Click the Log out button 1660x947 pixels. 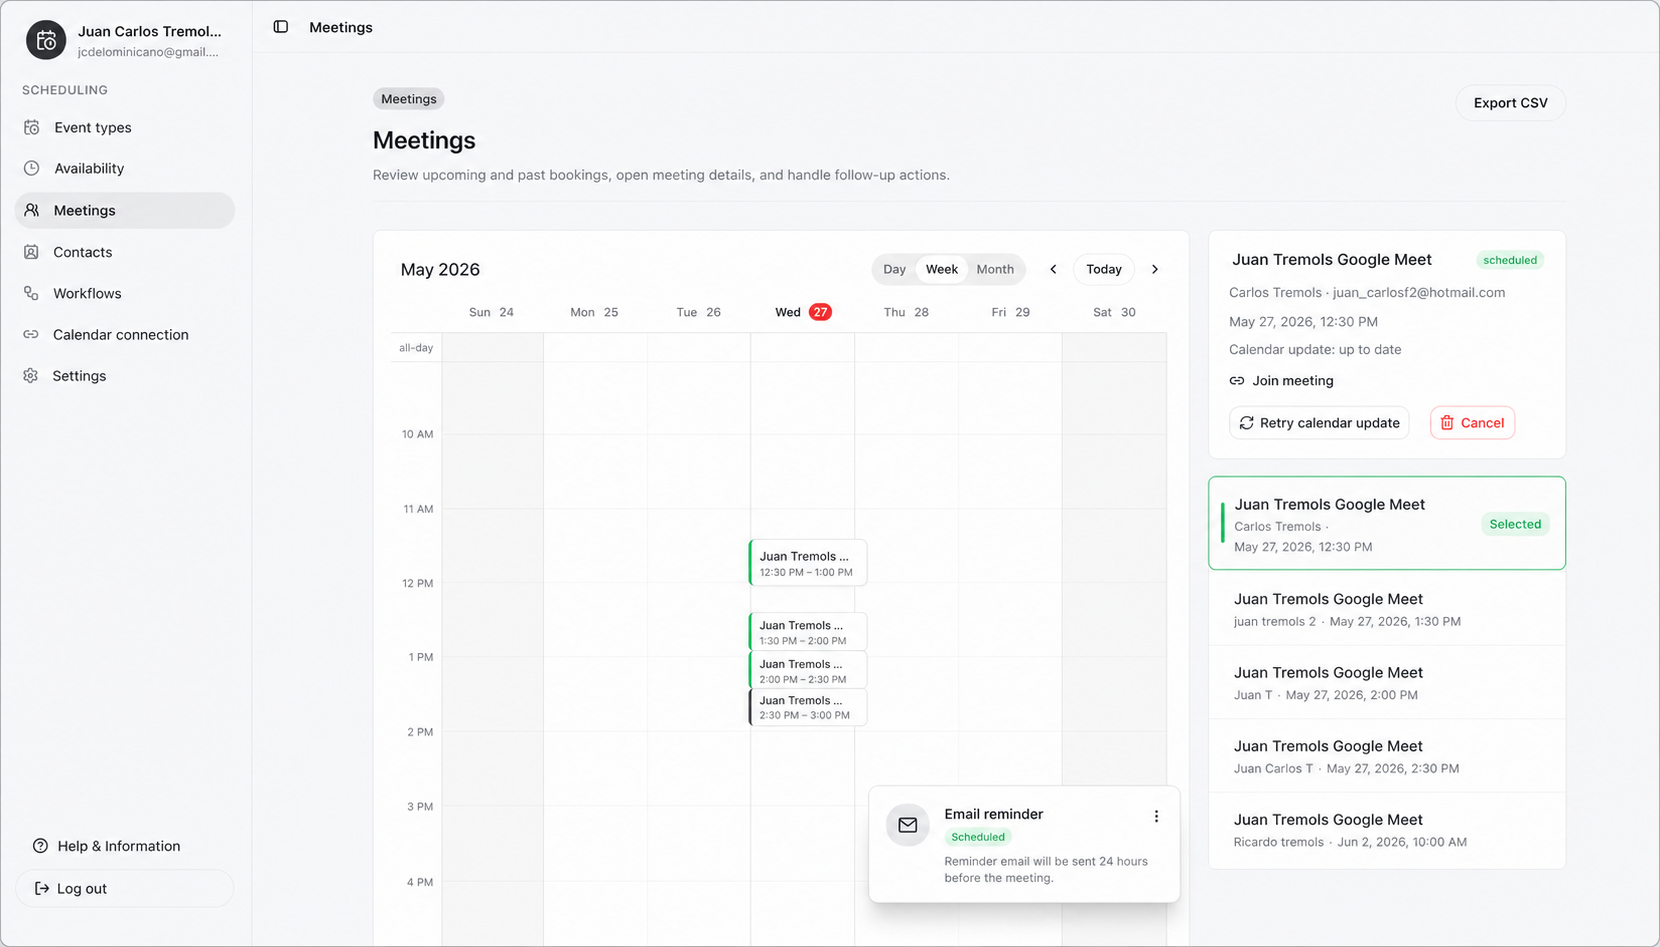coord(125,888)
